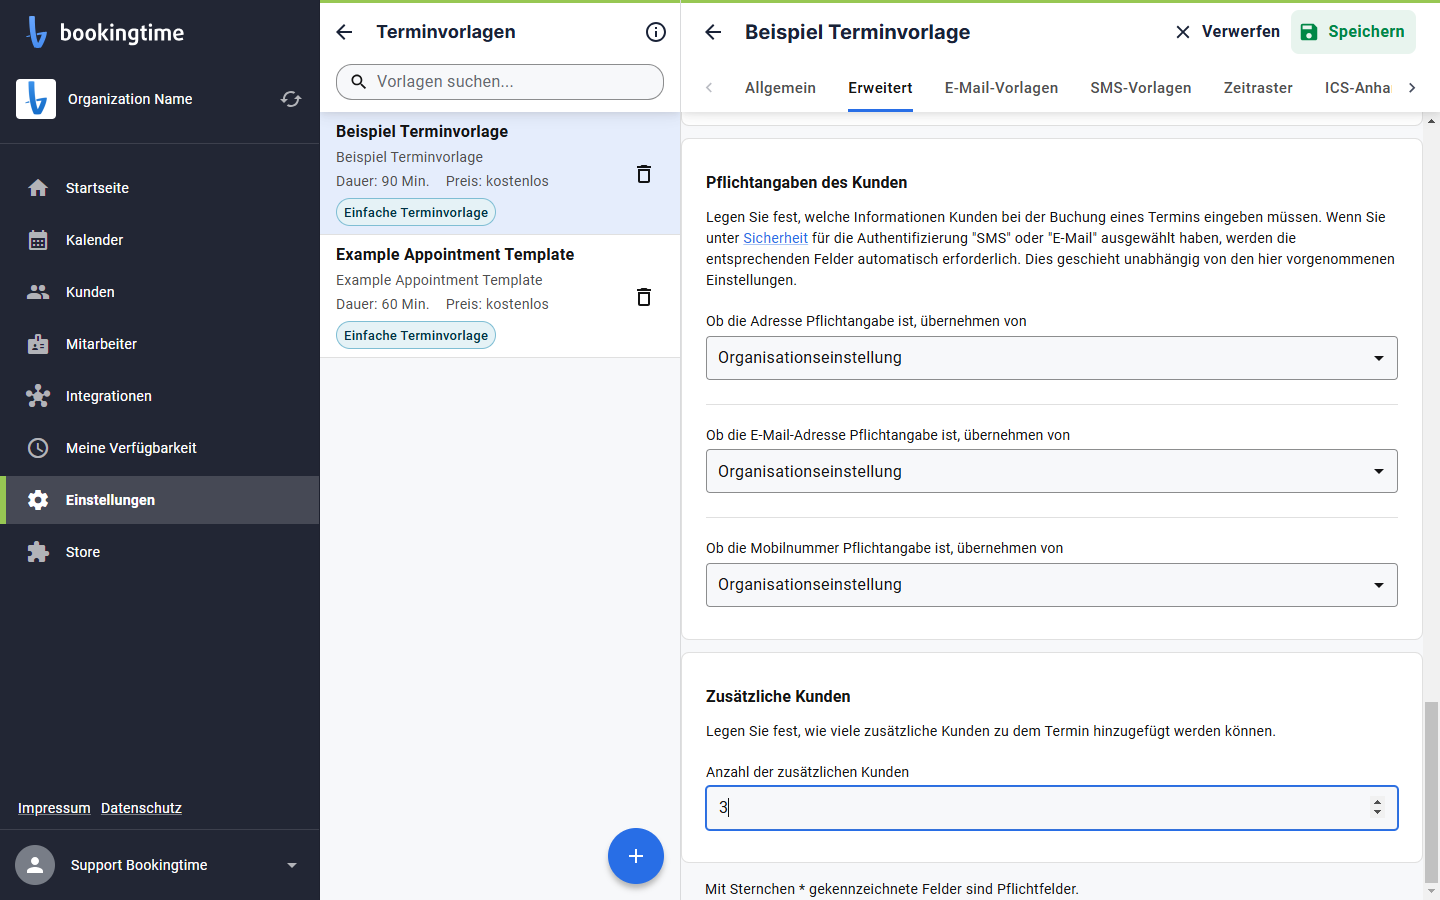Viewport: 1440px width, 900px height.
Task: Open Mitarbeiter via the badge icon
Action: pyautogui.click(x=38, y=344)
